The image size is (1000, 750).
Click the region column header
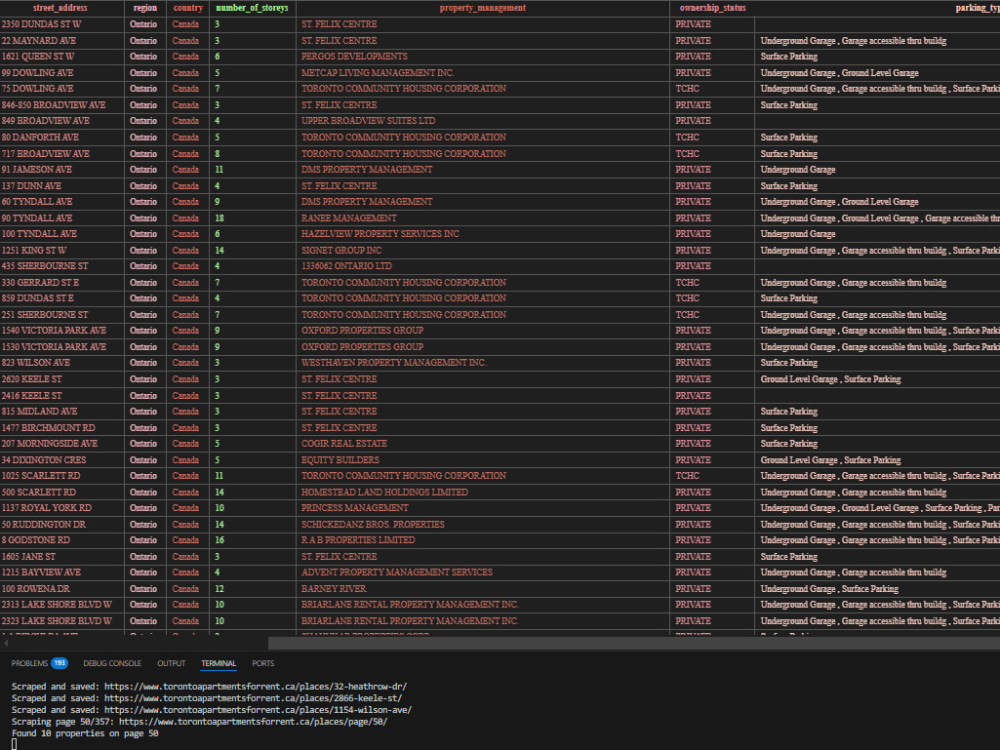pos(145,8)
